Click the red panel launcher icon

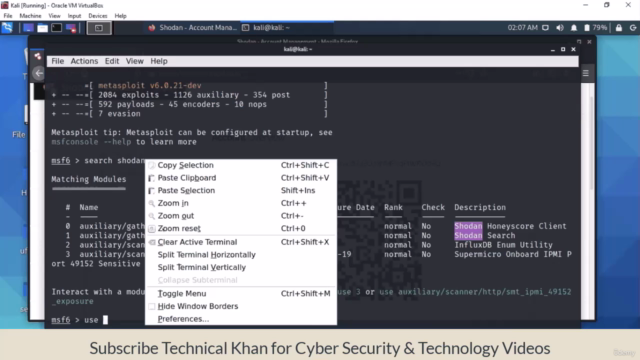pos(71,28)
